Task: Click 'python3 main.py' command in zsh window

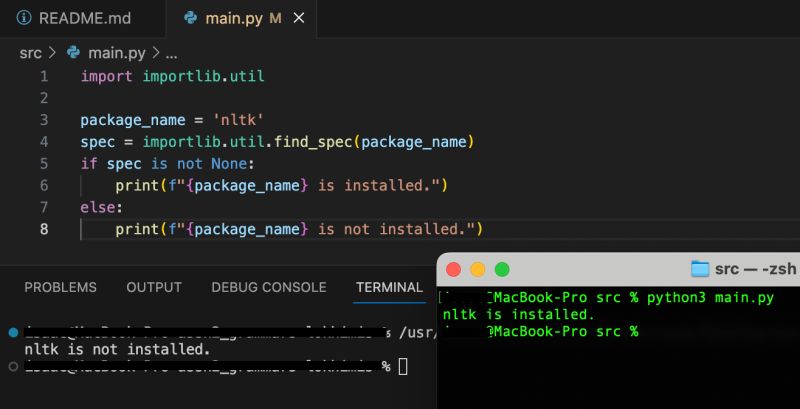Action: 710,298
